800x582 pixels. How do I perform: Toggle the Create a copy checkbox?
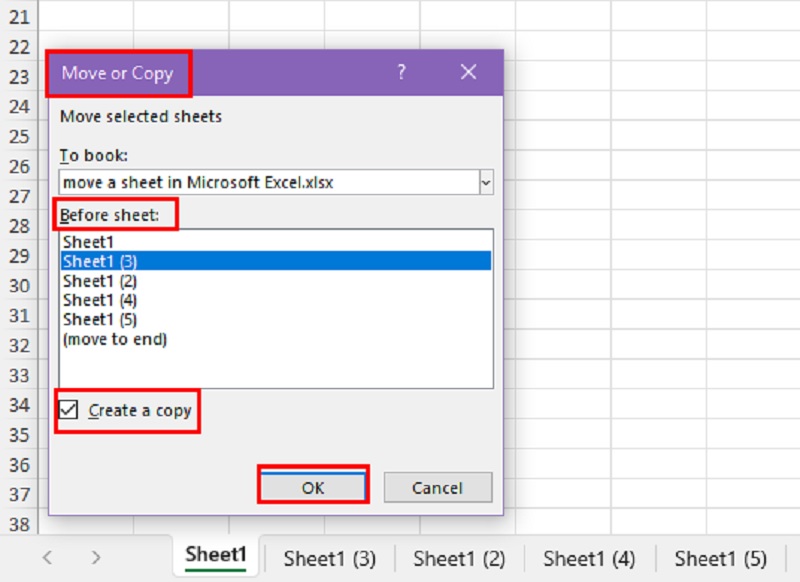click(68, 410)
